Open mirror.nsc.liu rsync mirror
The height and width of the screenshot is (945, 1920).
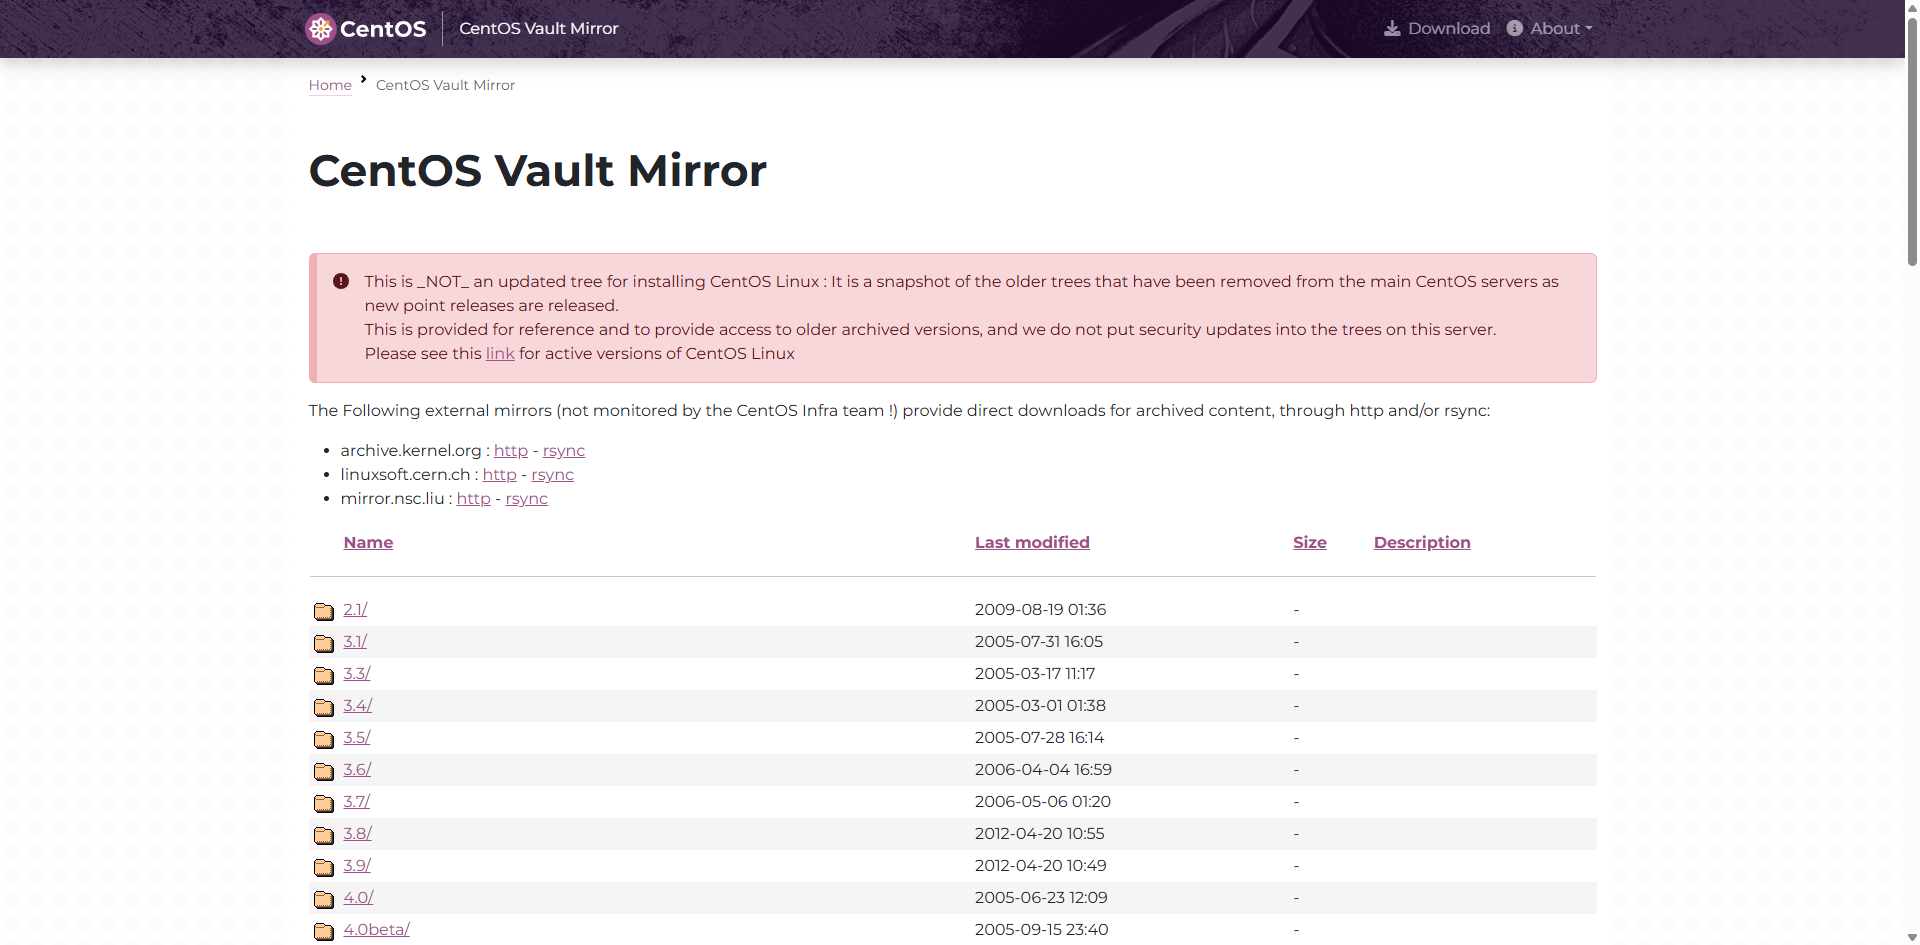[x=527, y=498]
